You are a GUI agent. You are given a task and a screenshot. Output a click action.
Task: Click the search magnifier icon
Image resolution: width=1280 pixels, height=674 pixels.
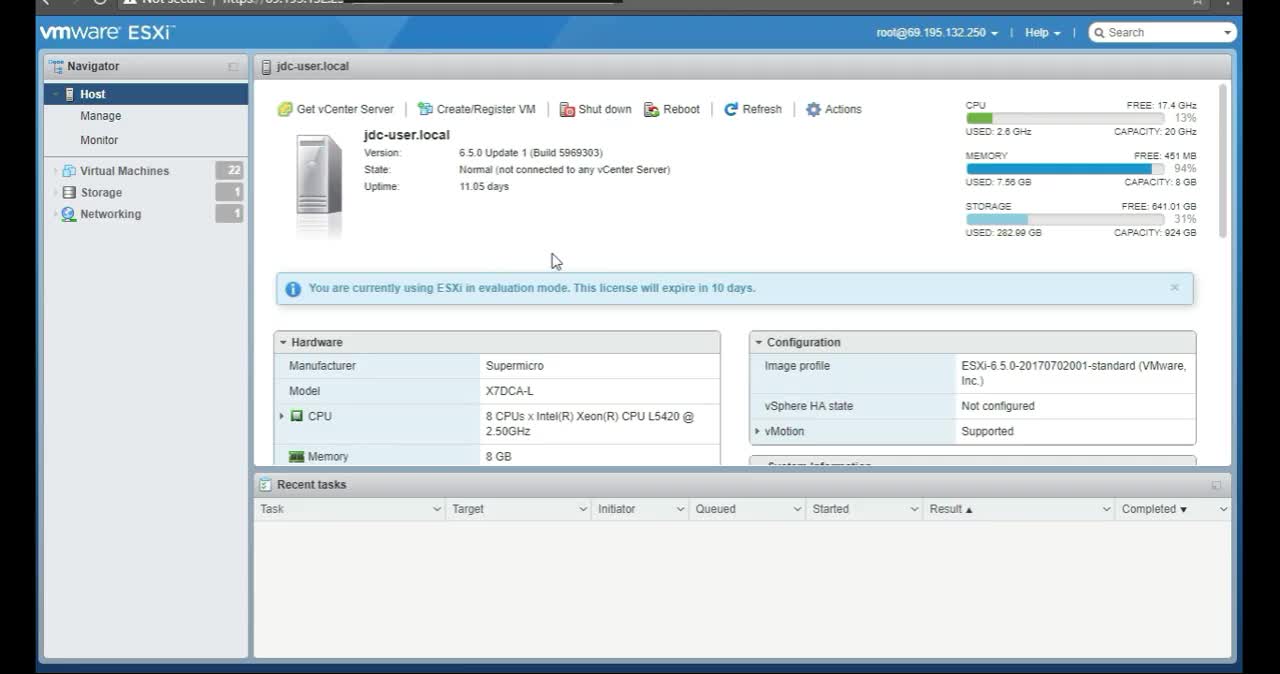pos(1099,33)
